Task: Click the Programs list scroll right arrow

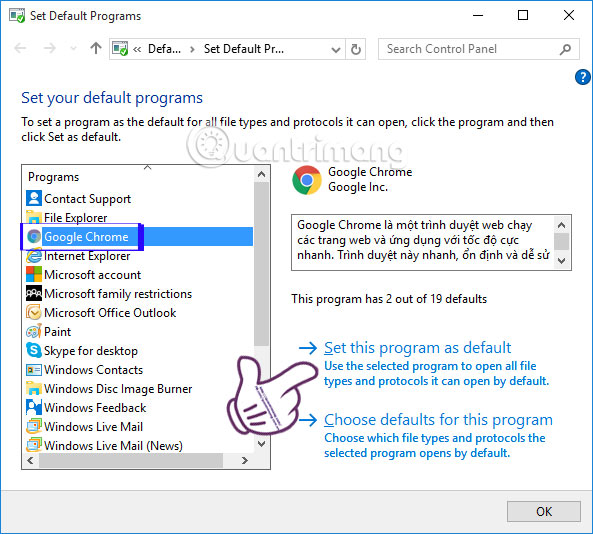Action: tap(245, 460)
